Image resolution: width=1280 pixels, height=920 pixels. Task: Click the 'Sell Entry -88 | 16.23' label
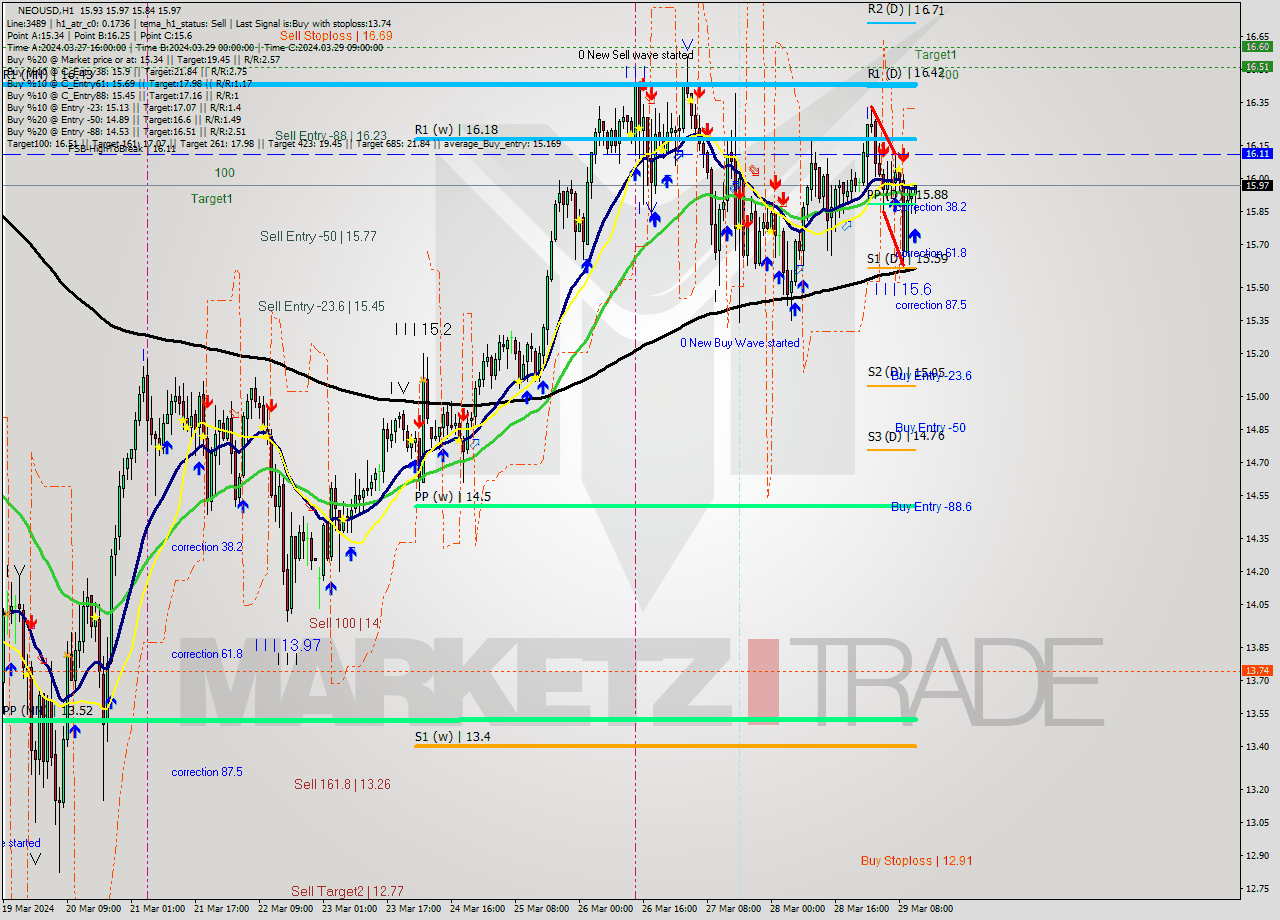click(x=331, y=136)
